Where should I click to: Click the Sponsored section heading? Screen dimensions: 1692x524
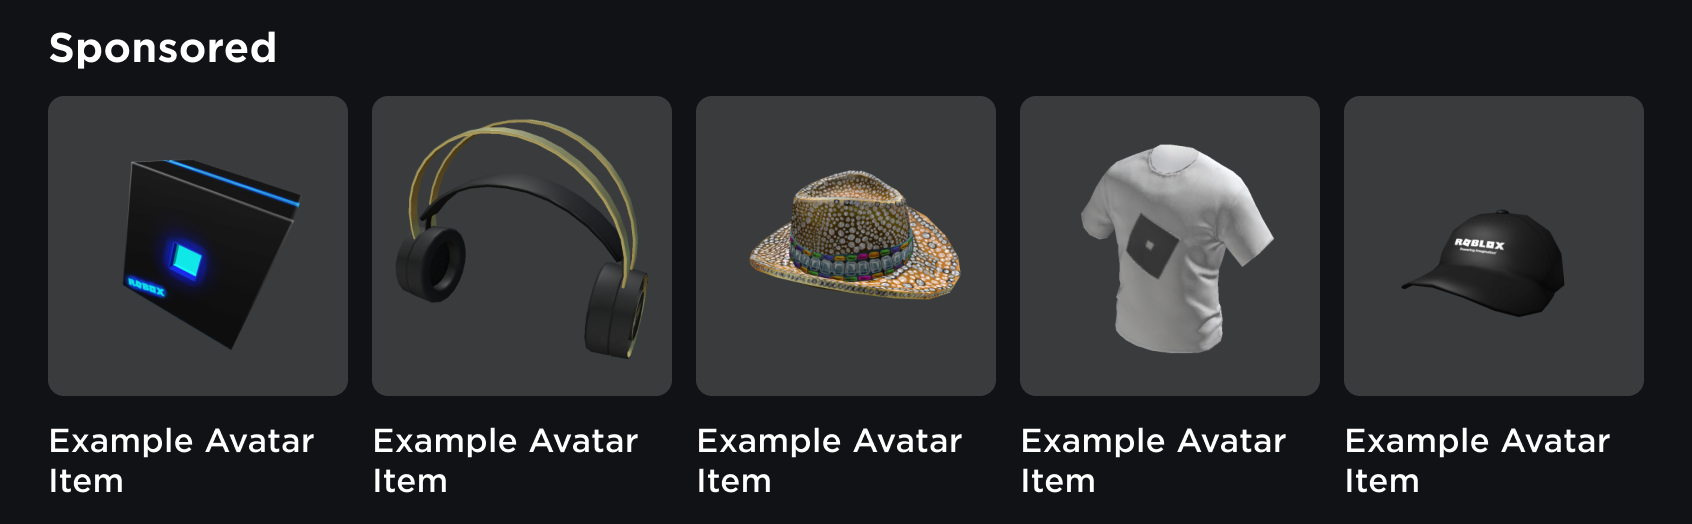(x=163, y=48)
